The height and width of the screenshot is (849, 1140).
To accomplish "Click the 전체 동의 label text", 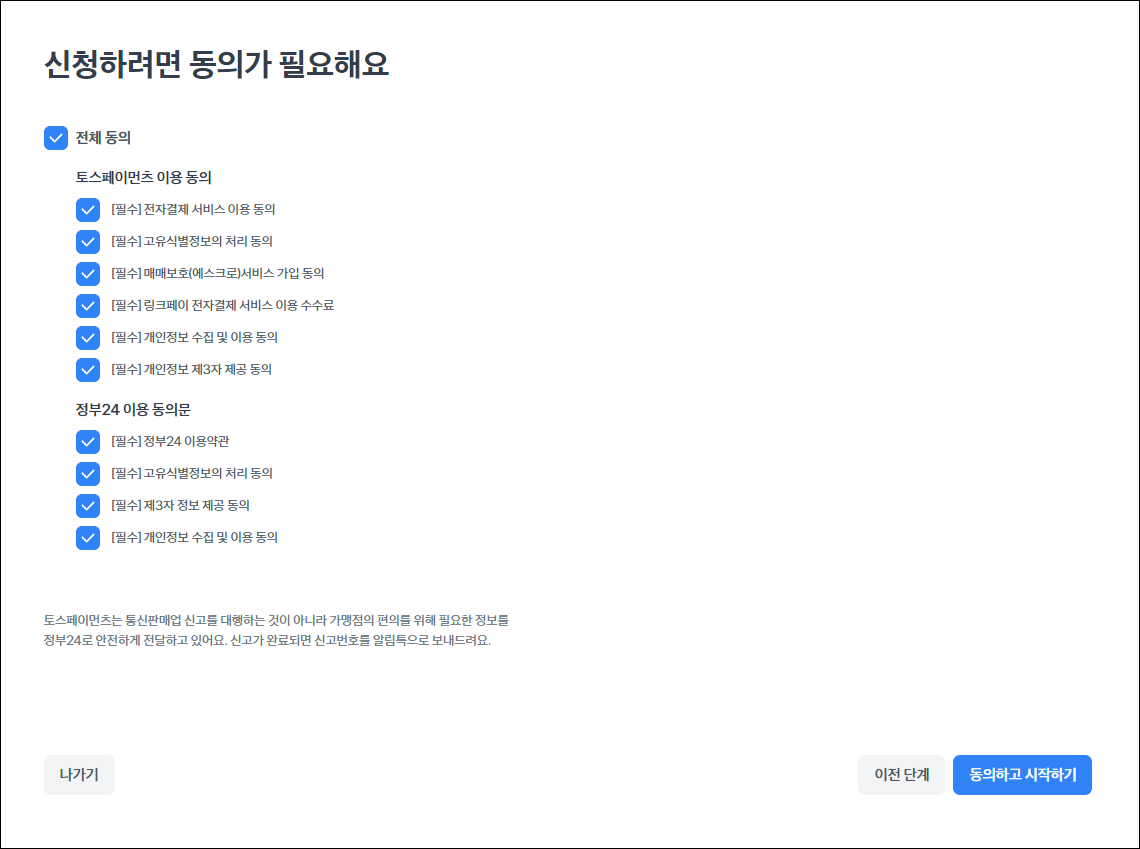I will 103,137.
